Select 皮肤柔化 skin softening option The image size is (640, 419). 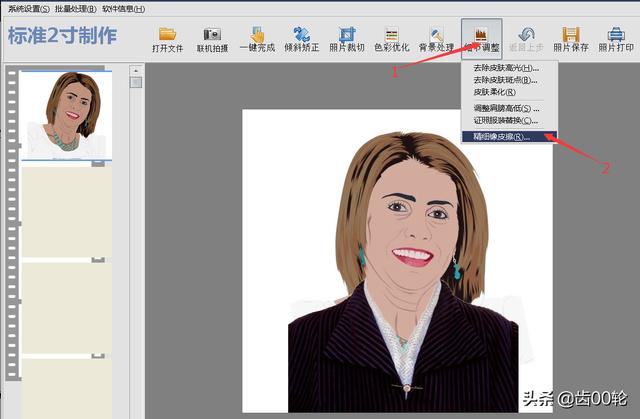pyautogui.click(x=494, y=92)
